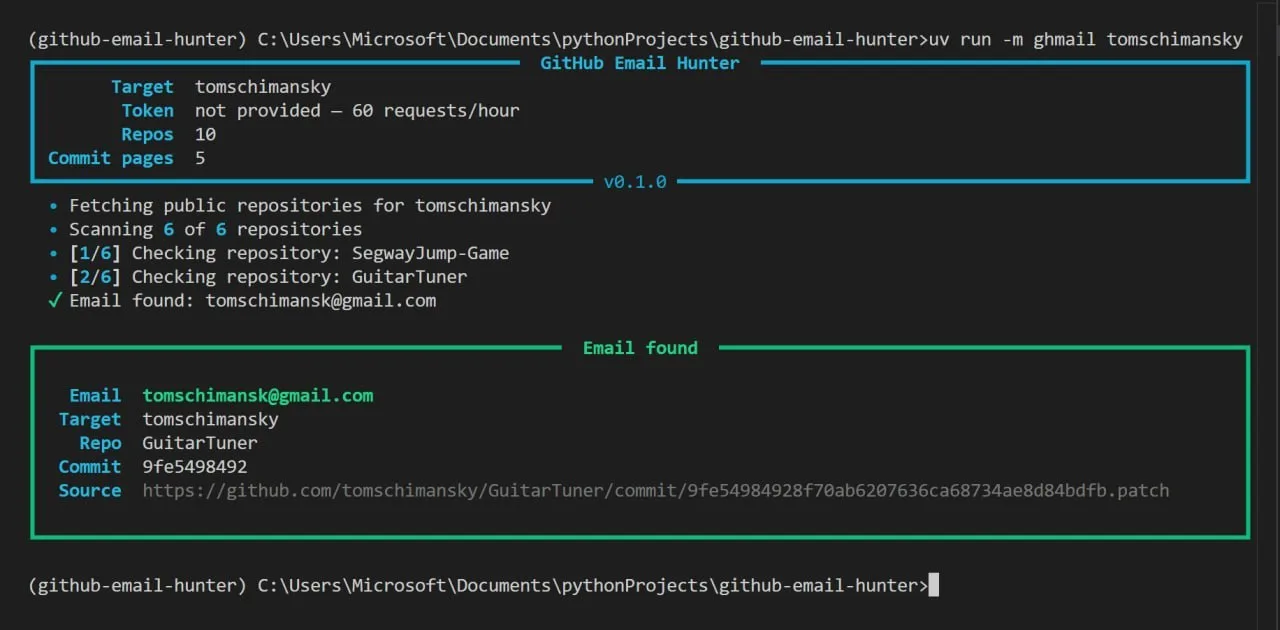Viewport: 1280px width, 630px height.
Task: Click the 'Source' label in the result box
Action: (x=90, y=491)
